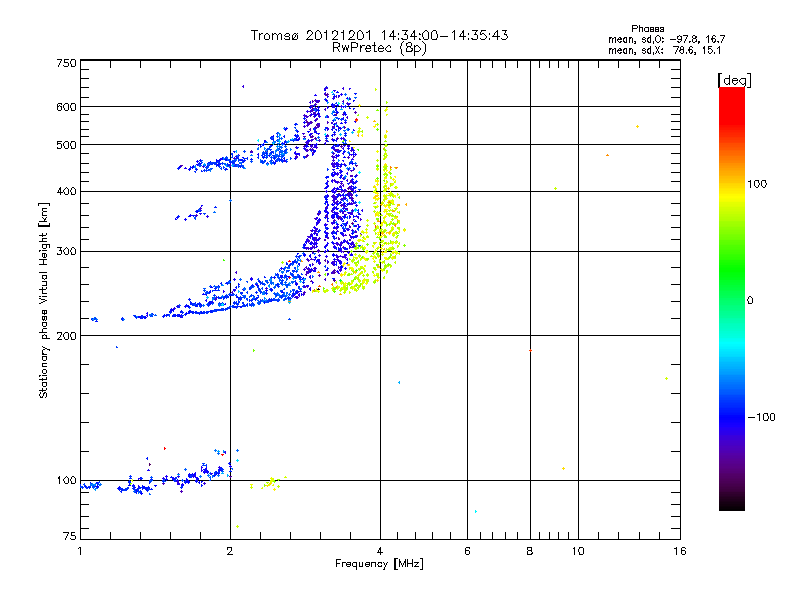Select the colorbar tick label '0'
The image size is (800, 600).
pos(750,300)
